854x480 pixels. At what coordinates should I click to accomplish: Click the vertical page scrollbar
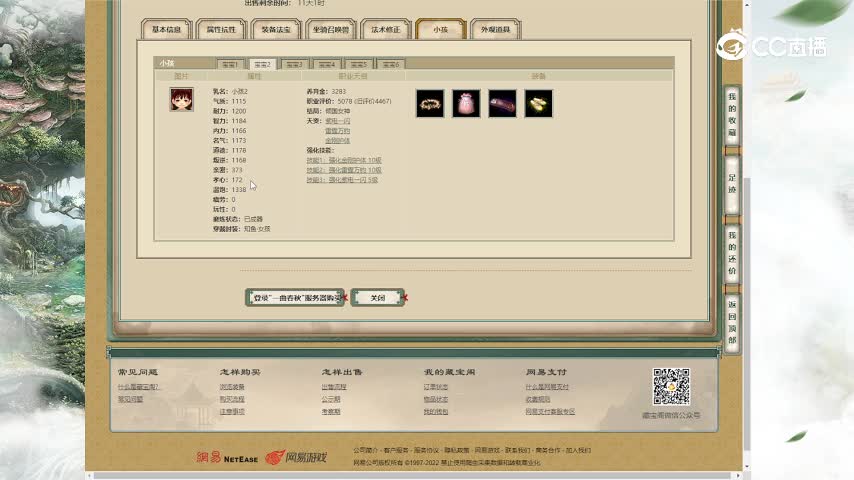[747, 313]
